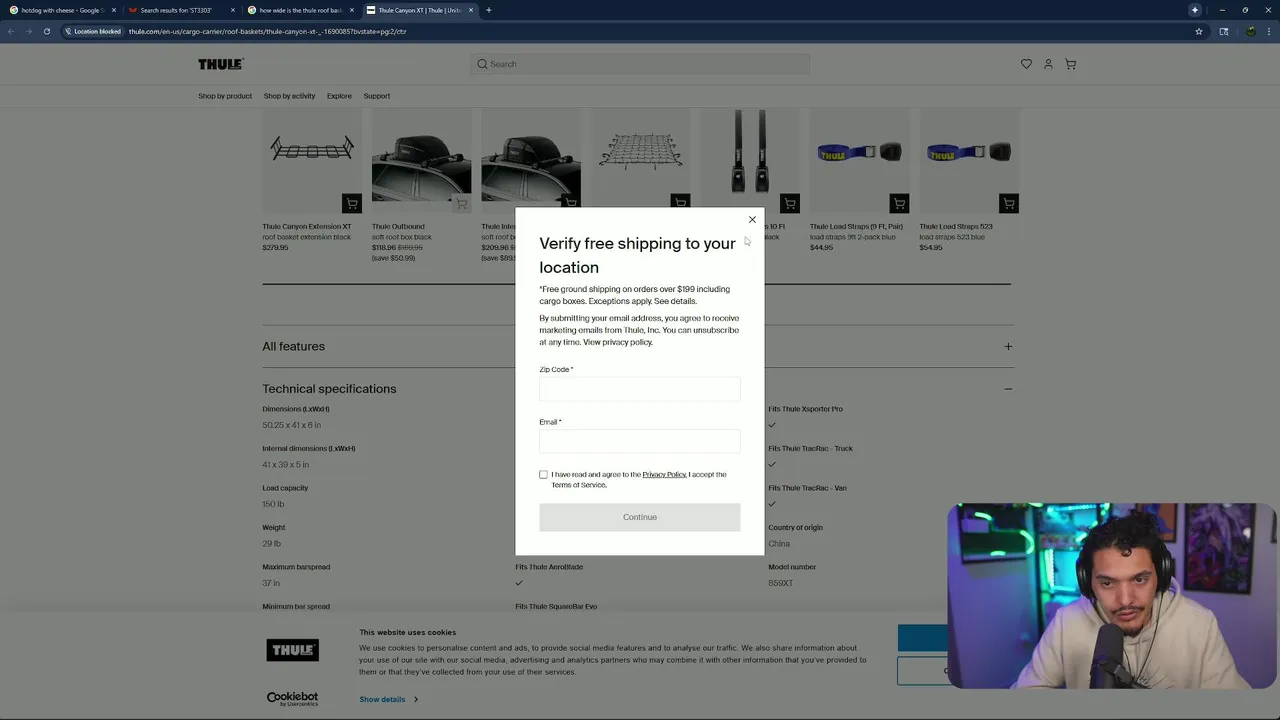Click the search magnifier icon

482,64
